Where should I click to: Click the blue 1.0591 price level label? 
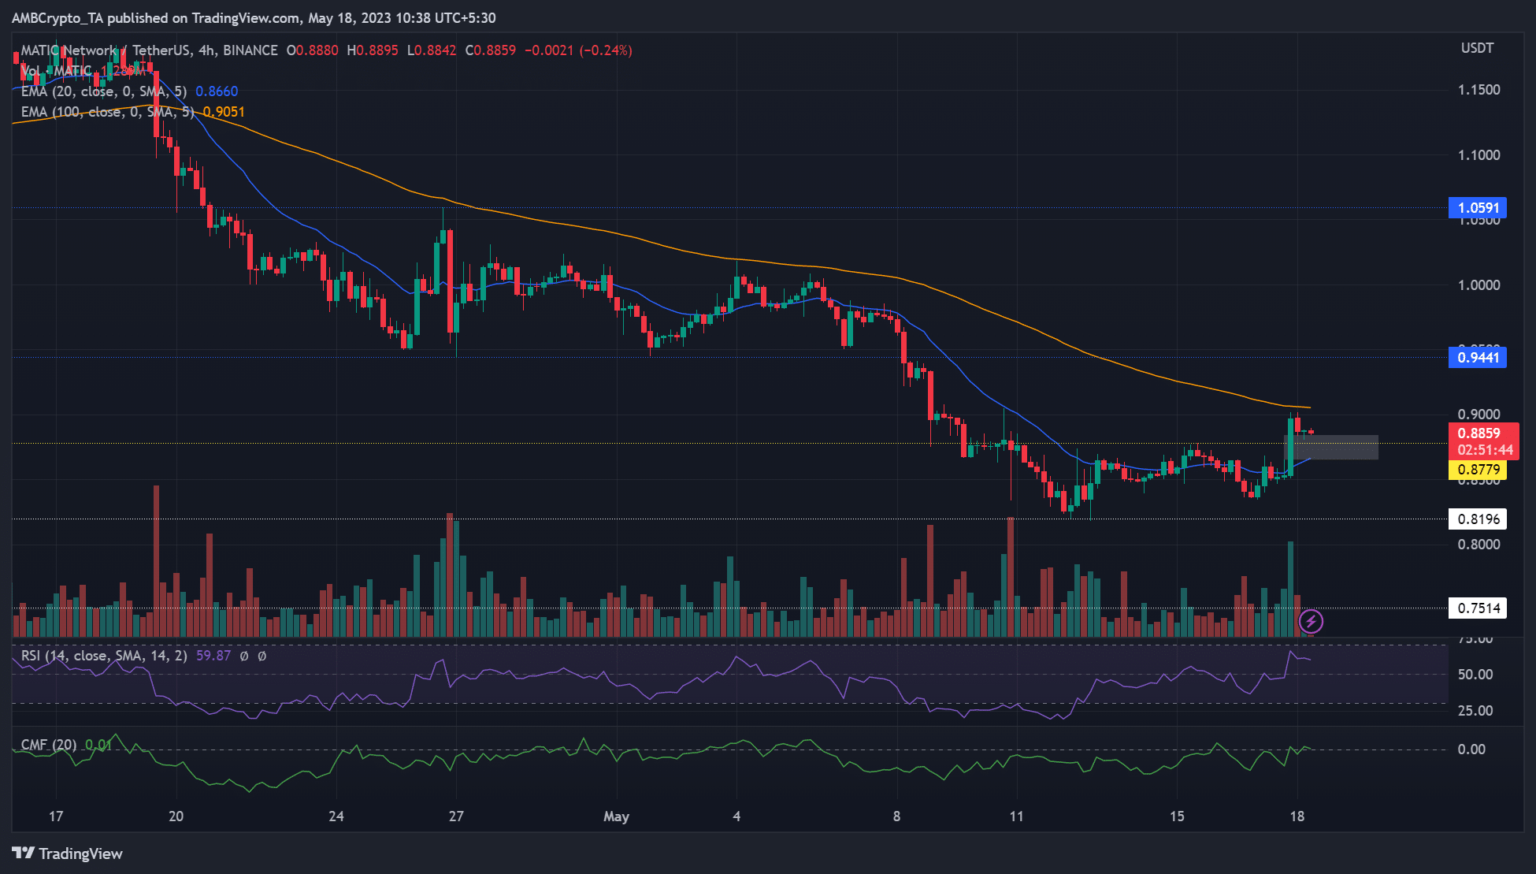[1478, 208]
